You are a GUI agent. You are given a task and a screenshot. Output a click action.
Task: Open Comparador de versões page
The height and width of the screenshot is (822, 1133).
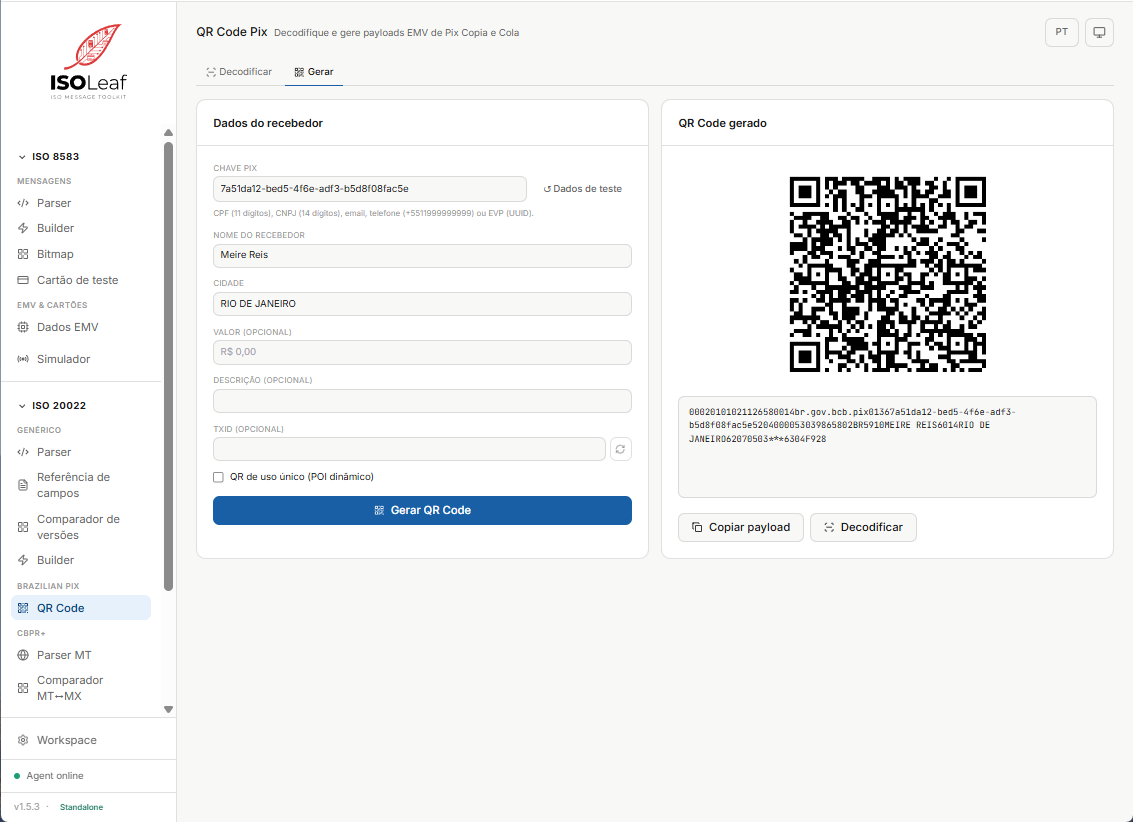81,527
